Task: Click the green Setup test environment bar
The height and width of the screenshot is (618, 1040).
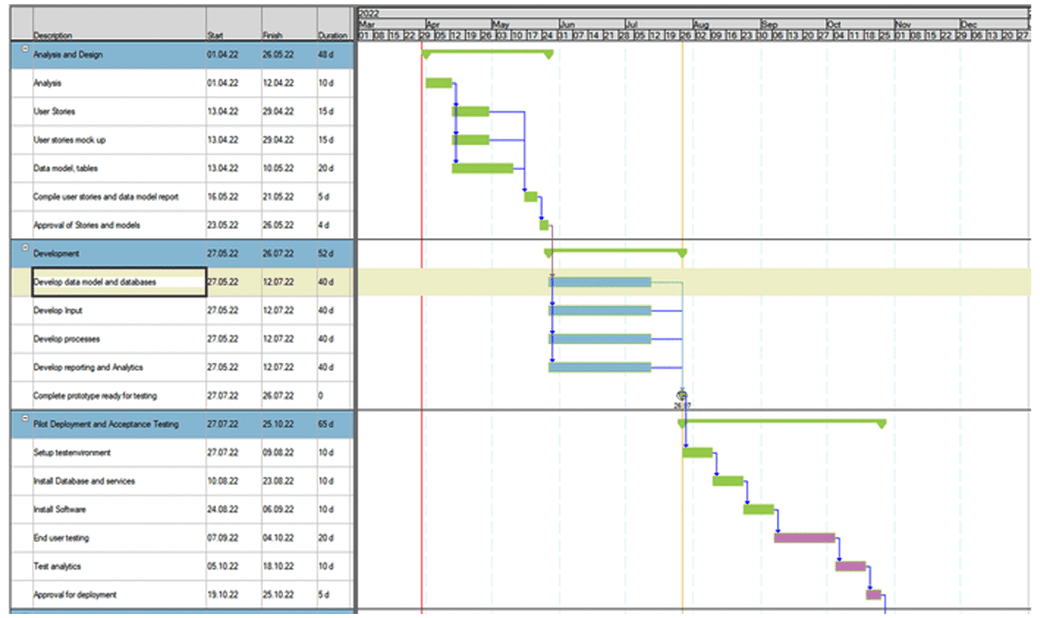Action: click(697, 452)
